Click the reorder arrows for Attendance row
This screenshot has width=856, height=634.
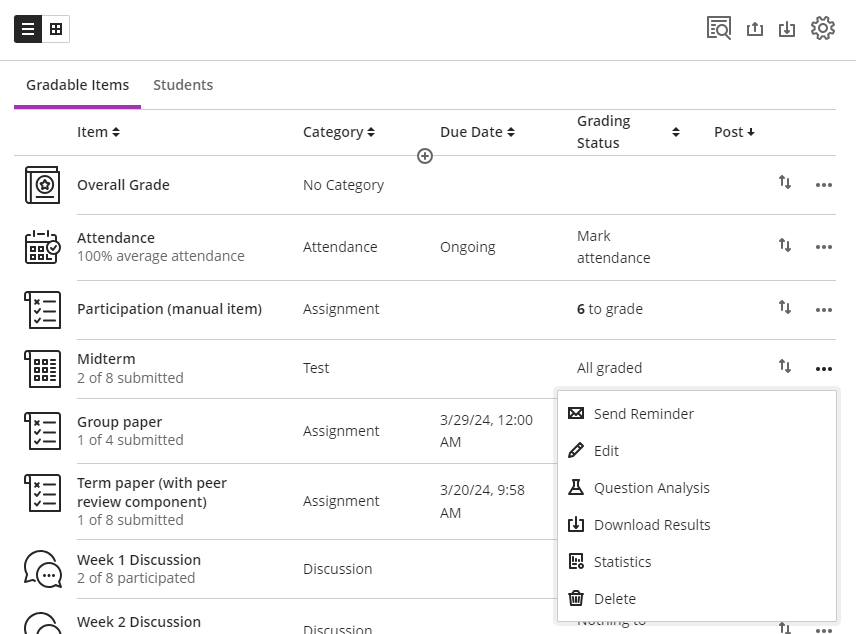(785, 246)
